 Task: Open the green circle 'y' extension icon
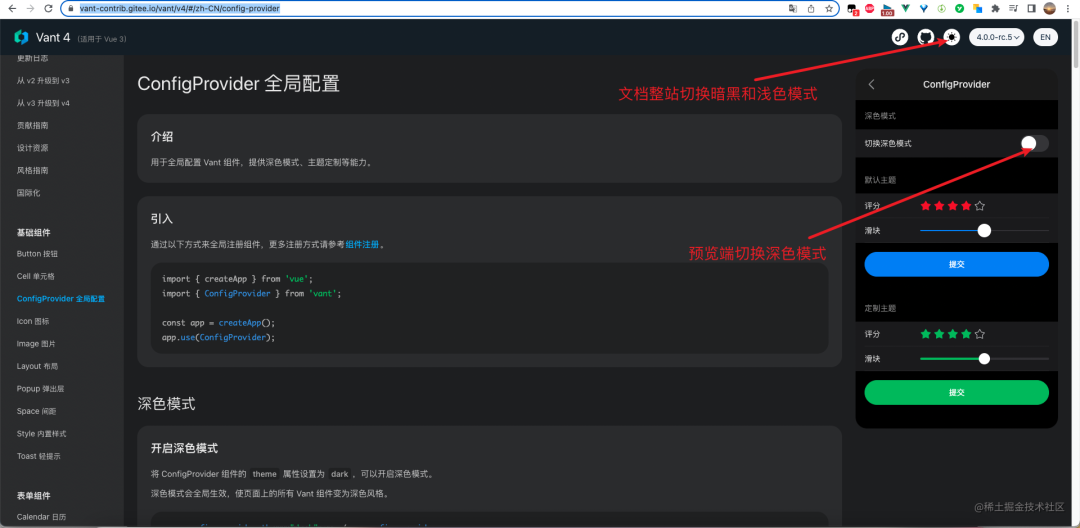pyautogui.click(x=959, y=8)
